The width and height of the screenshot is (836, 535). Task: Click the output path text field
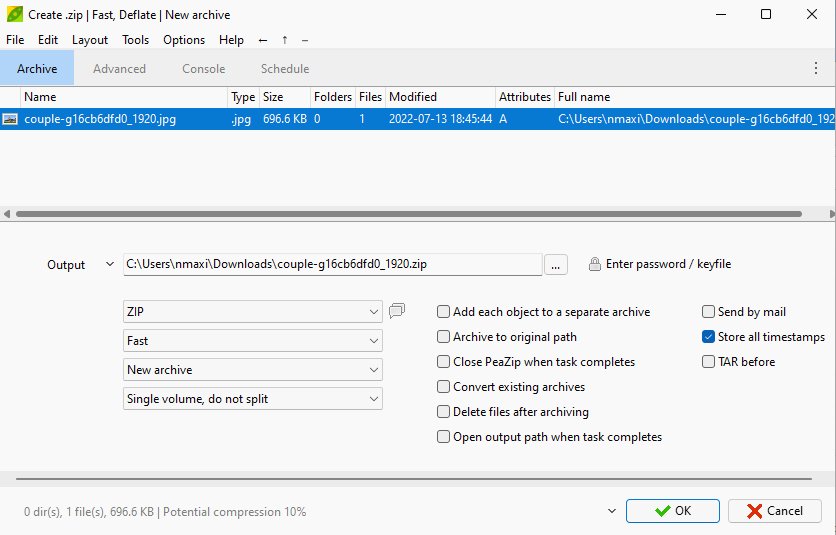[x=332, y=265]
